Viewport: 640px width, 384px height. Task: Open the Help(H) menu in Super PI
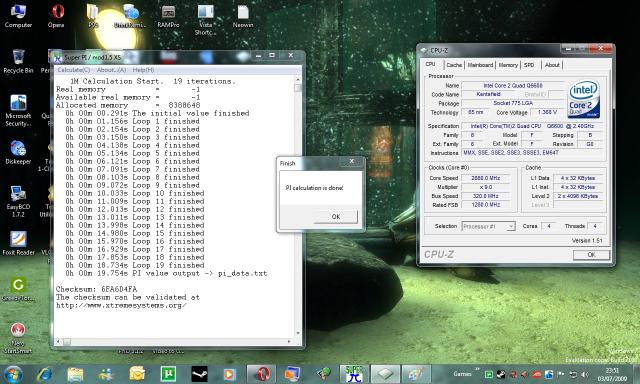point(143,70)
